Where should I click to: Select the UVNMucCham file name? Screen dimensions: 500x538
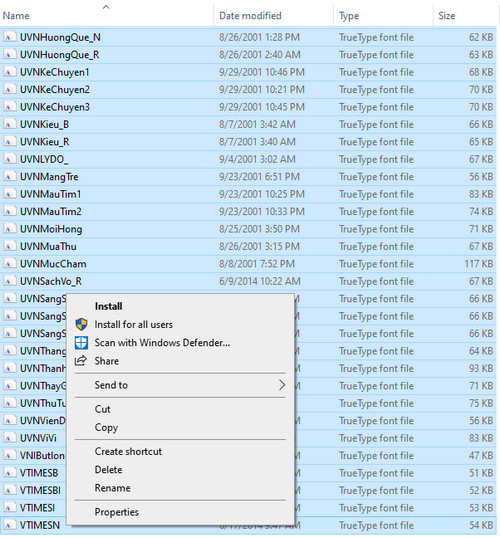click(x=53, y=264)
